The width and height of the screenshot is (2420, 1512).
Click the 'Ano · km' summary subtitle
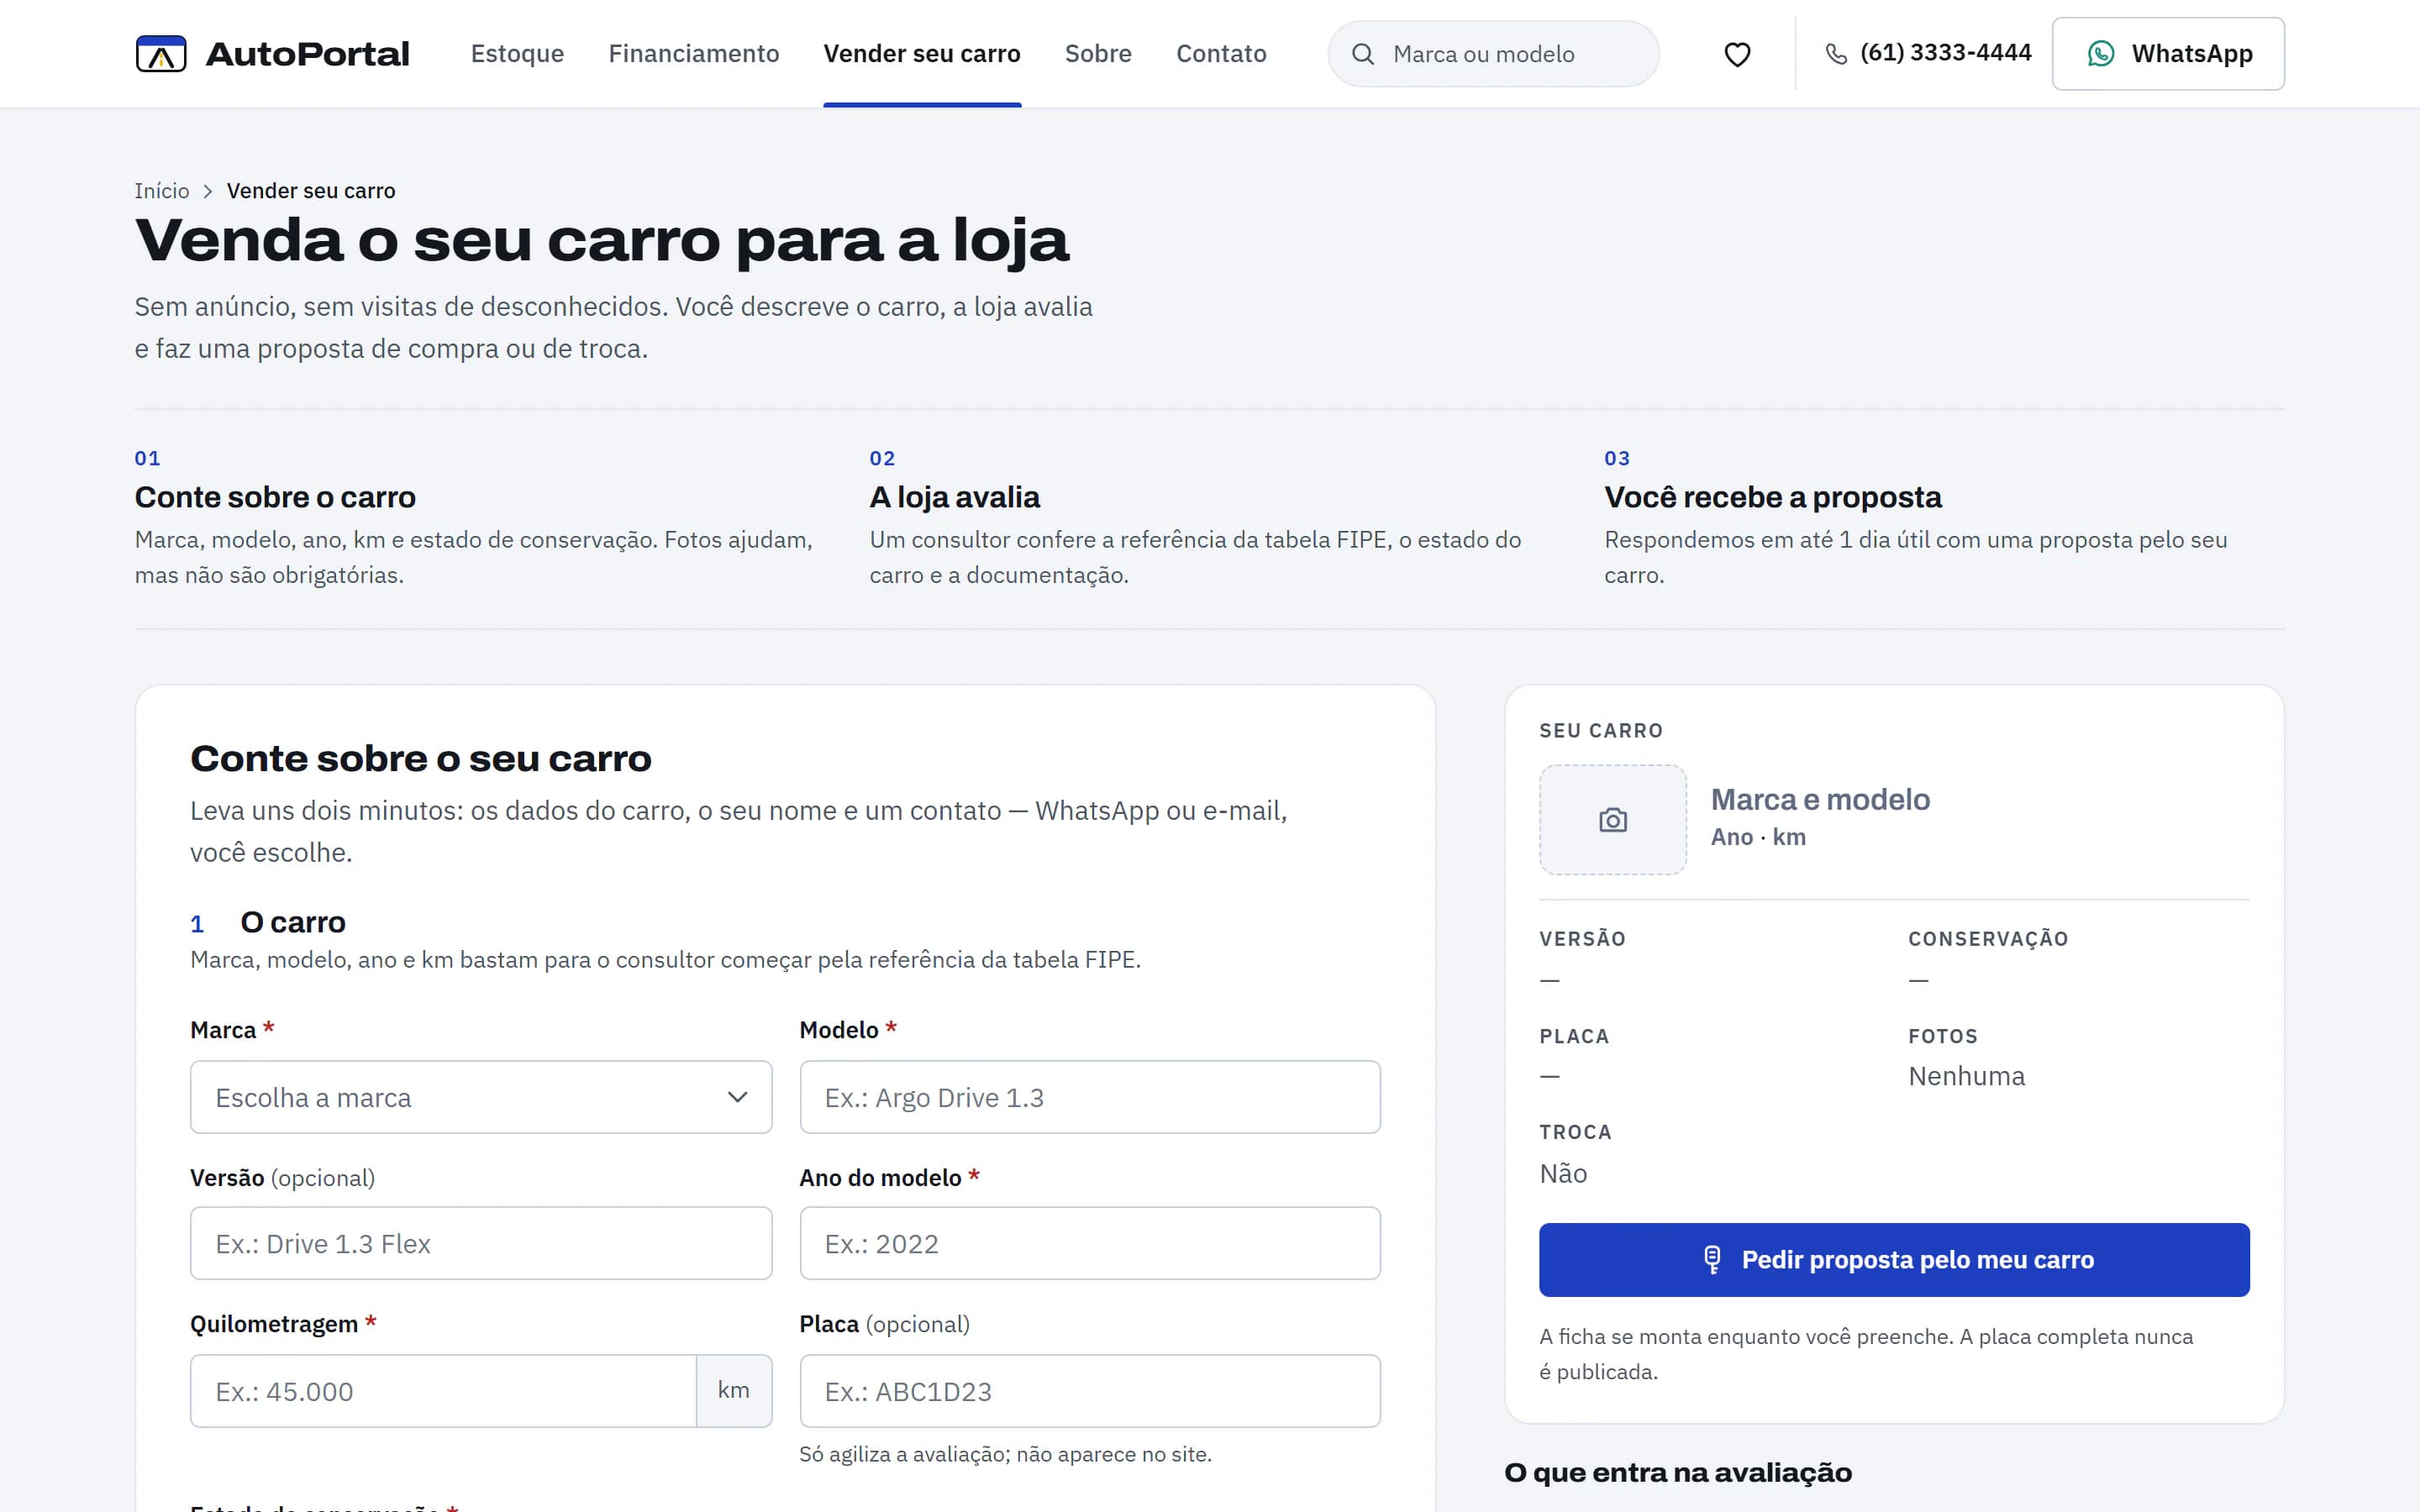1758,838
